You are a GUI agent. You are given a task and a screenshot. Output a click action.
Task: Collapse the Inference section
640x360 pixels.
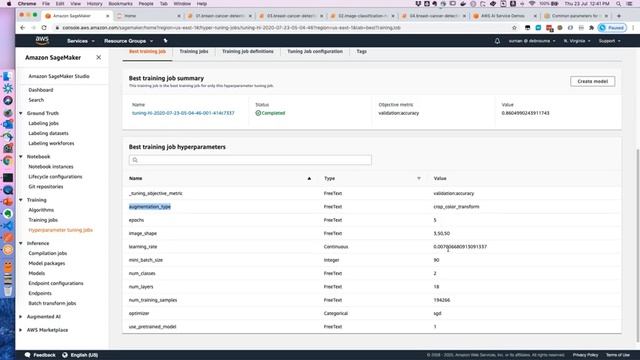tap(21, 243)
